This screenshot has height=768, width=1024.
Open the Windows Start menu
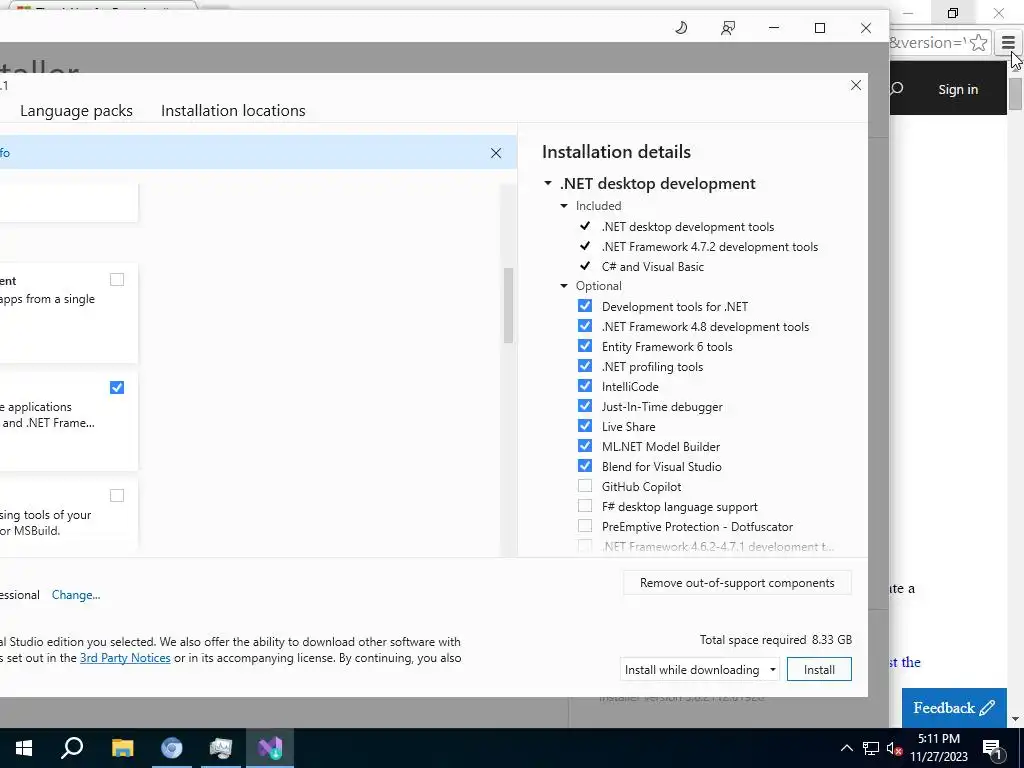(x=24, y=748)
